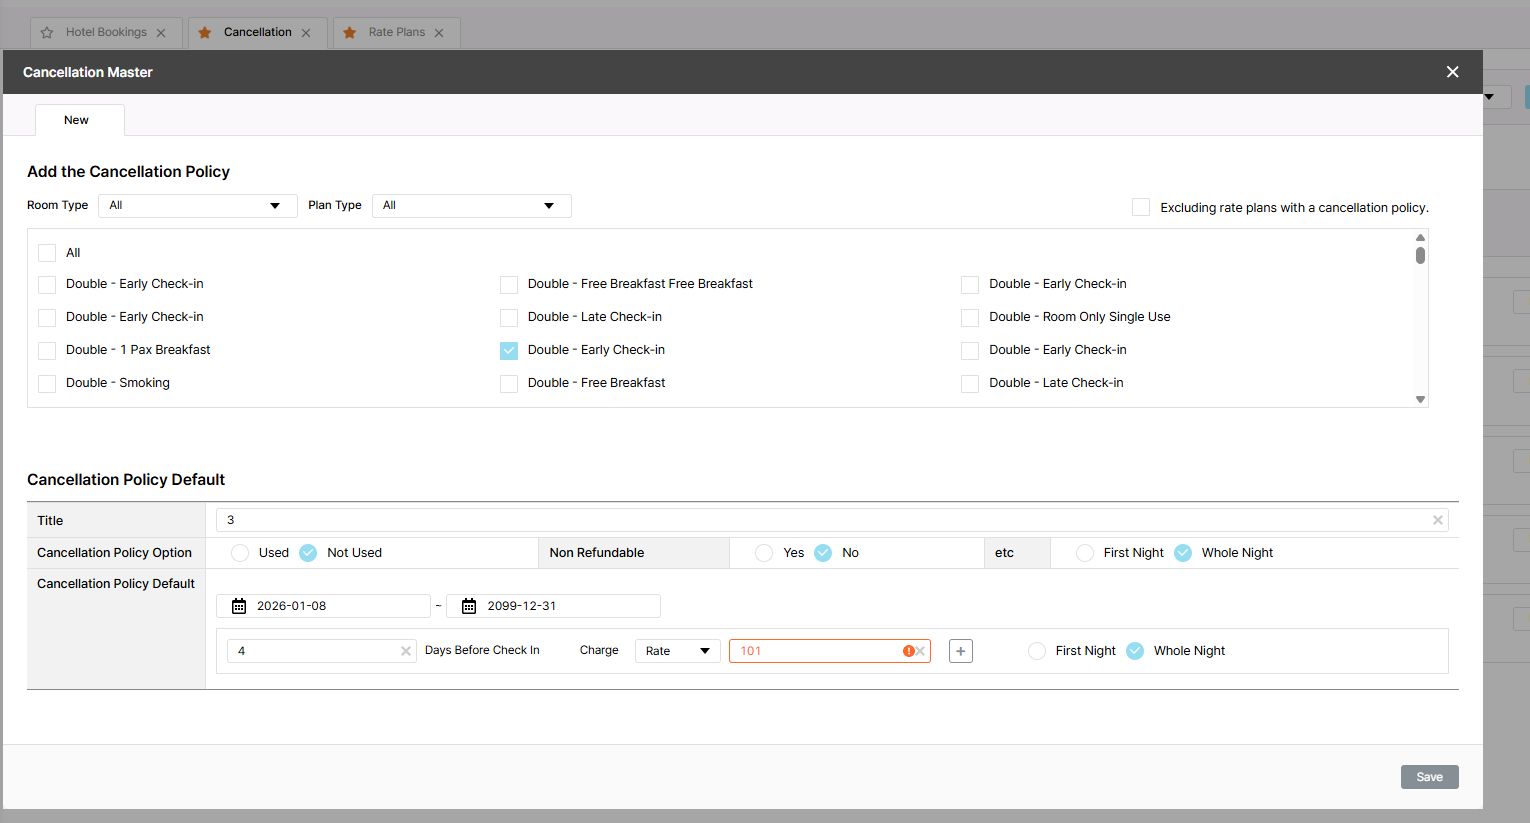Open the start date calendar icon

[x=239, y=606]
